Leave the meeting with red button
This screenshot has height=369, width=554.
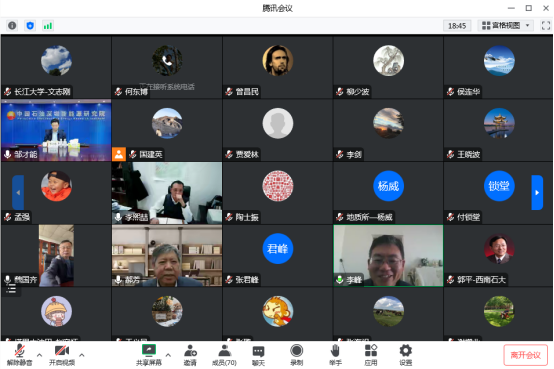pyautogui.click(x=525, y=355)
